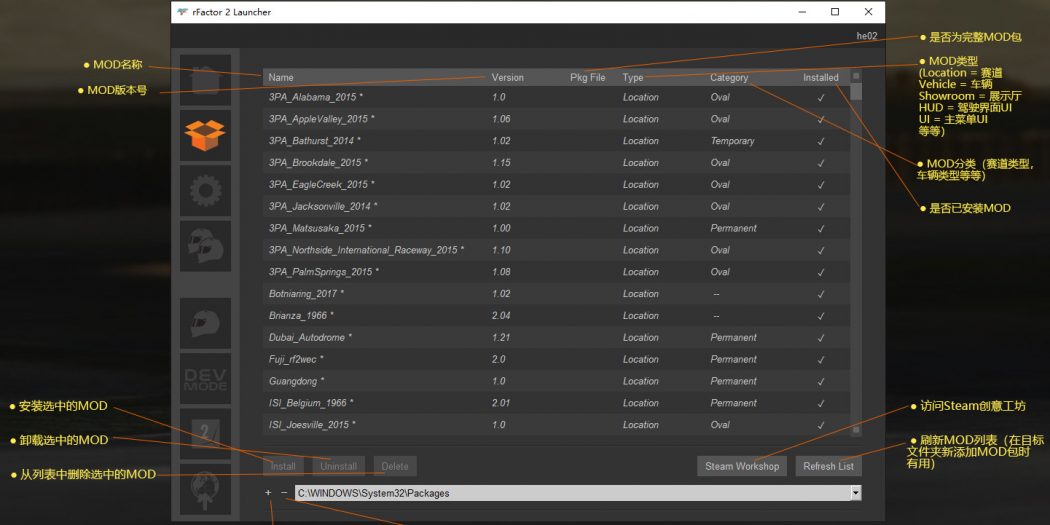The height and width of the screenshot is (525, 1050).
Task: Toggle the installed checkmark for Dubai_Autodrome
Action: click(821, 338)
